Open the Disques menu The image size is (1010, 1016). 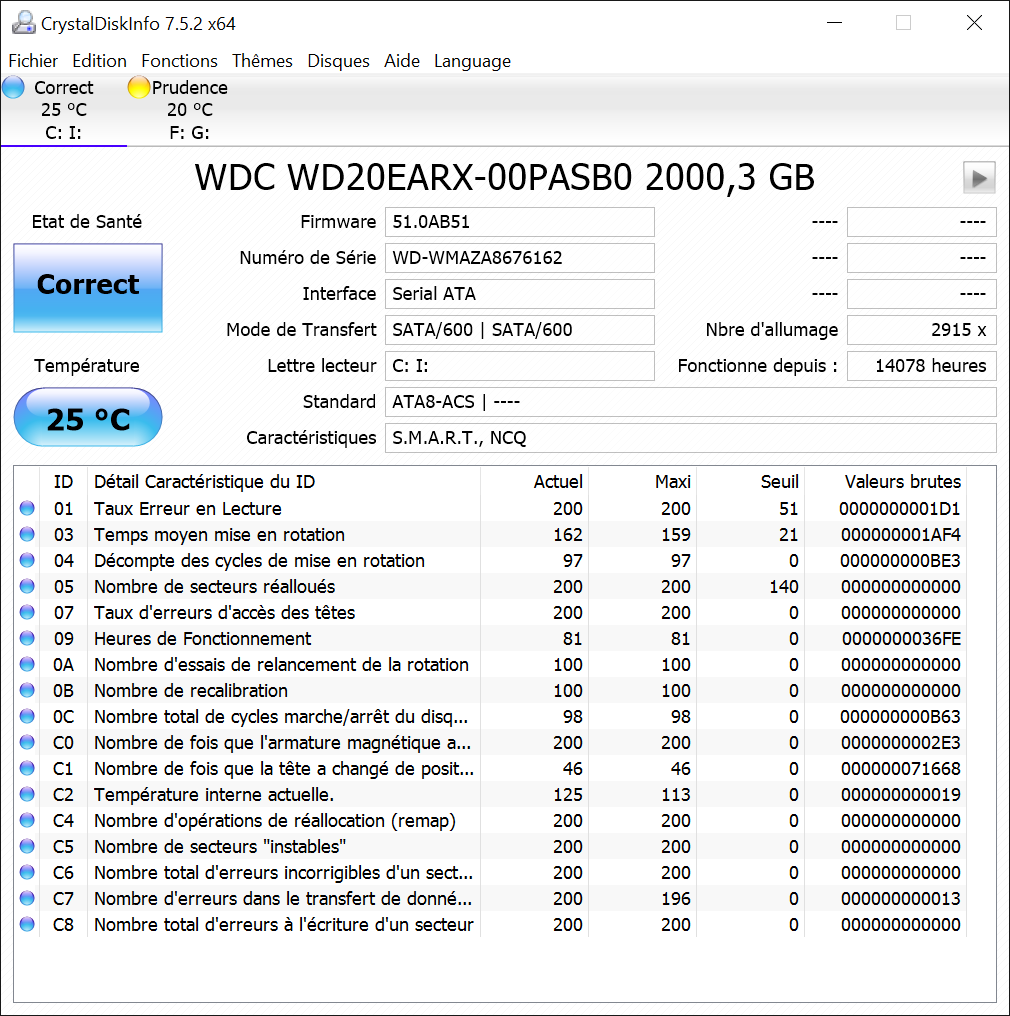pos(338,61)
